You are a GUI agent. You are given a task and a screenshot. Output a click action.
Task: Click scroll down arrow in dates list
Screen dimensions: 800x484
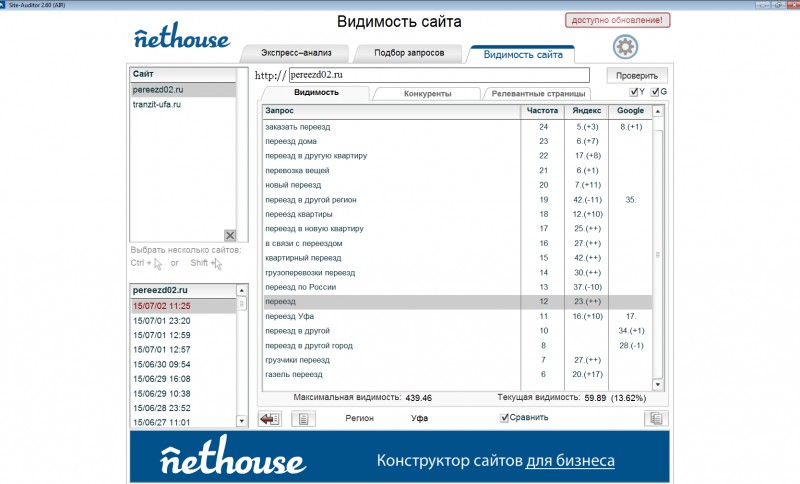(x=242, y=421)
